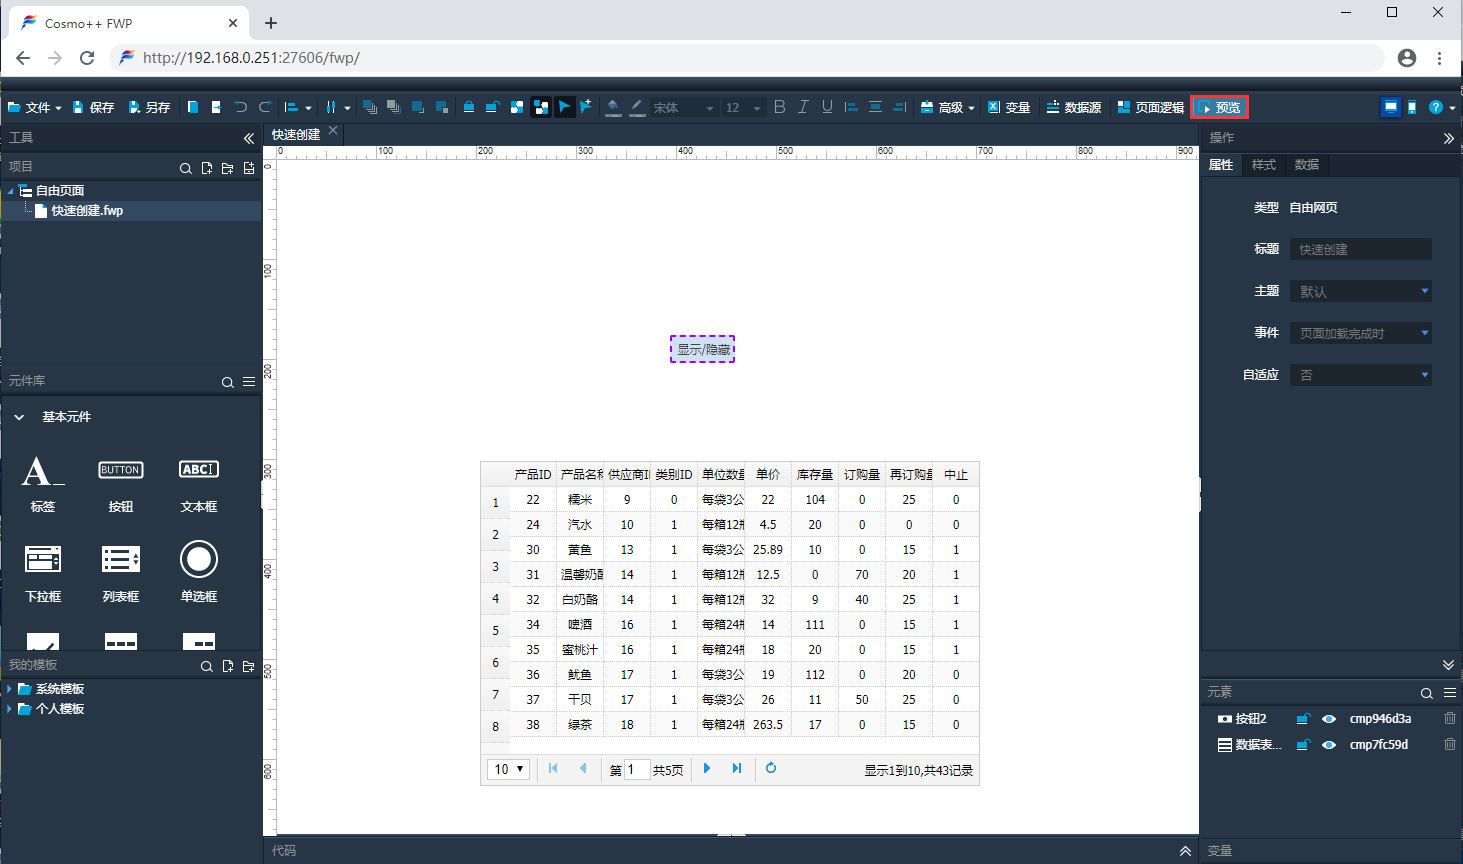Screen dimensions: 1463x864
Task: Toggle underline text formatting
Action: pyautogui.click(x=827, y=107)
